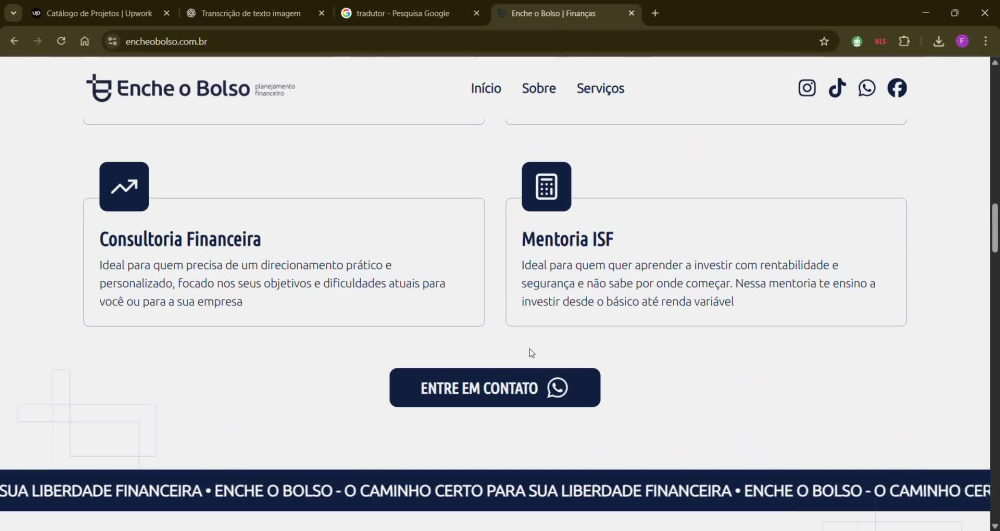Open the Extensions puzzle menu
The height and width of the screenshot is (531, 1000).
click(904, 41)
